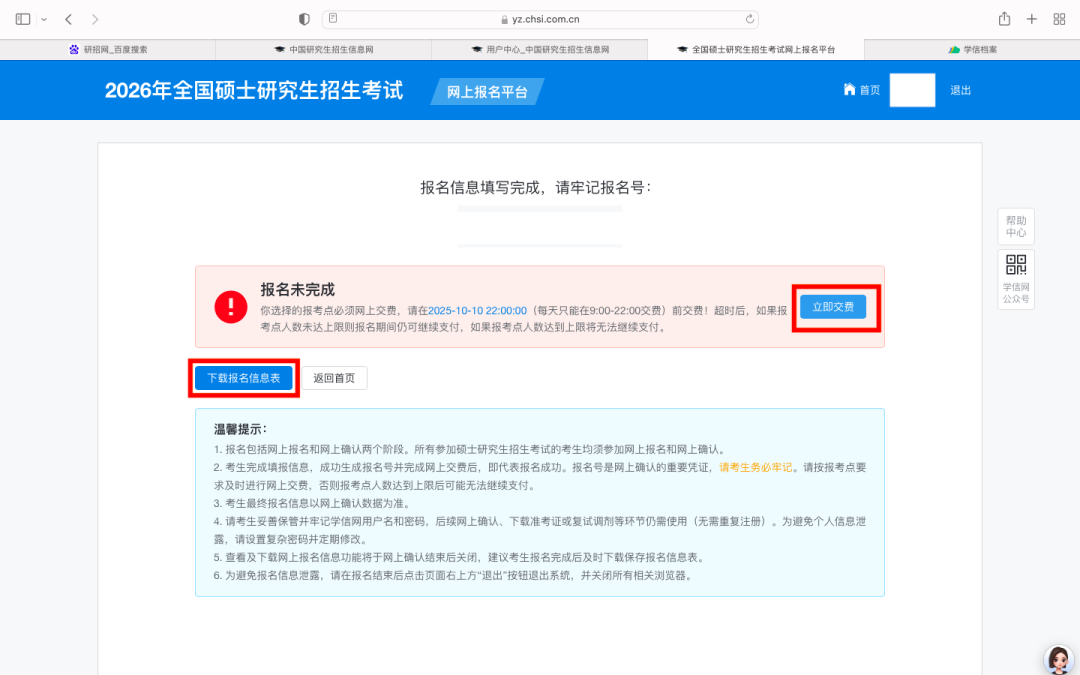Open the Safari share icon
This screenshot has height=675, width=1080.
click(1004, 19)
